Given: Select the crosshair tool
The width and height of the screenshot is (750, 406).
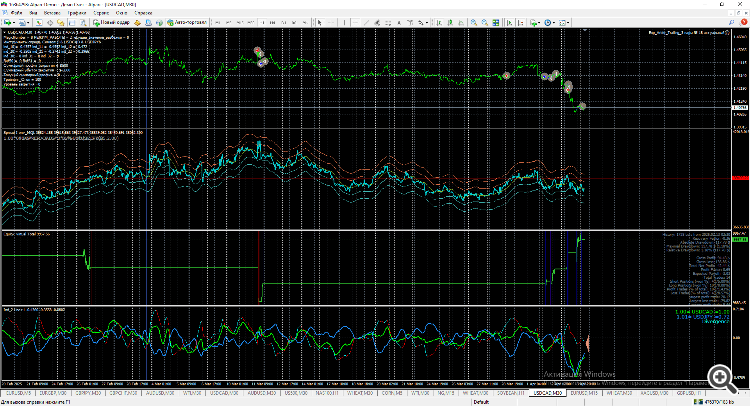Looking at the screenshot, I should tap(331, 22).
